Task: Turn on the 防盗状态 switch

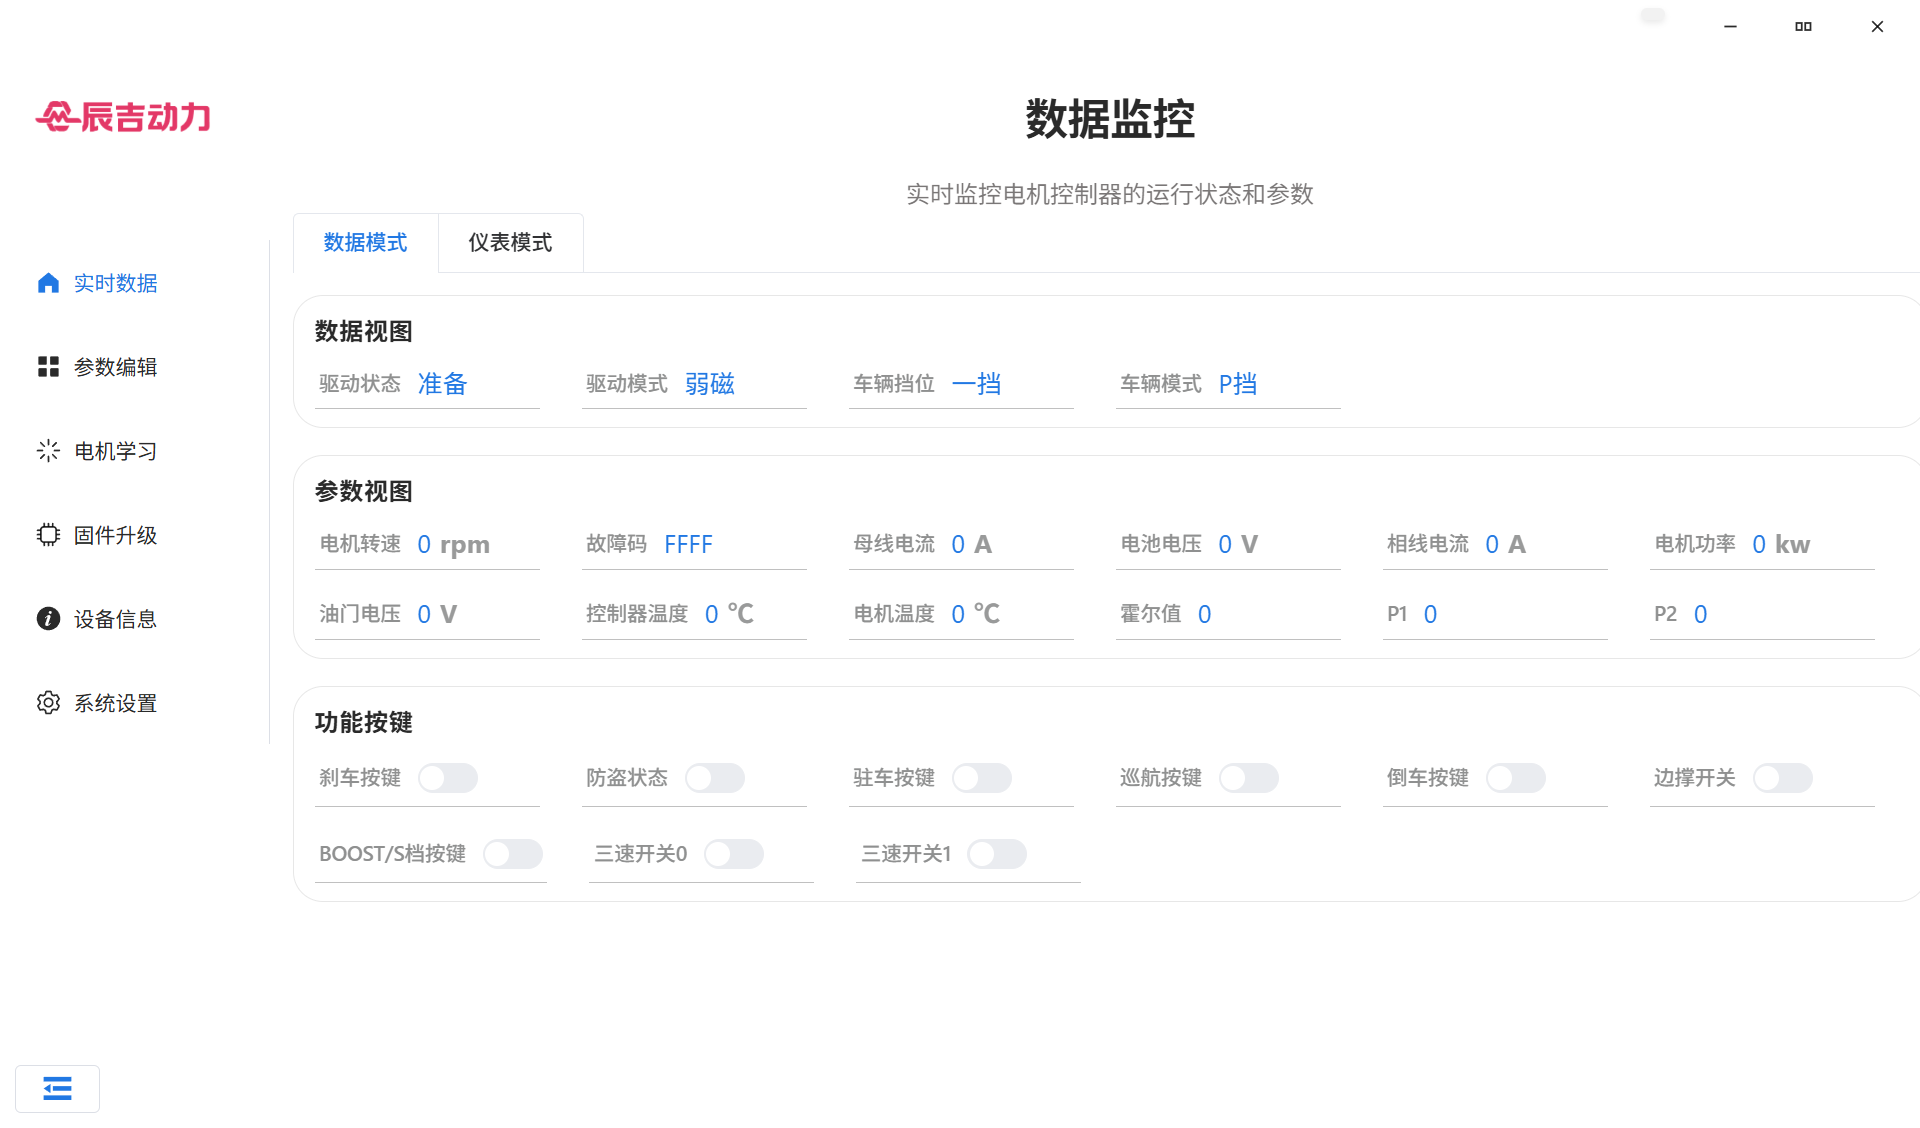Action: pos(715,777)
